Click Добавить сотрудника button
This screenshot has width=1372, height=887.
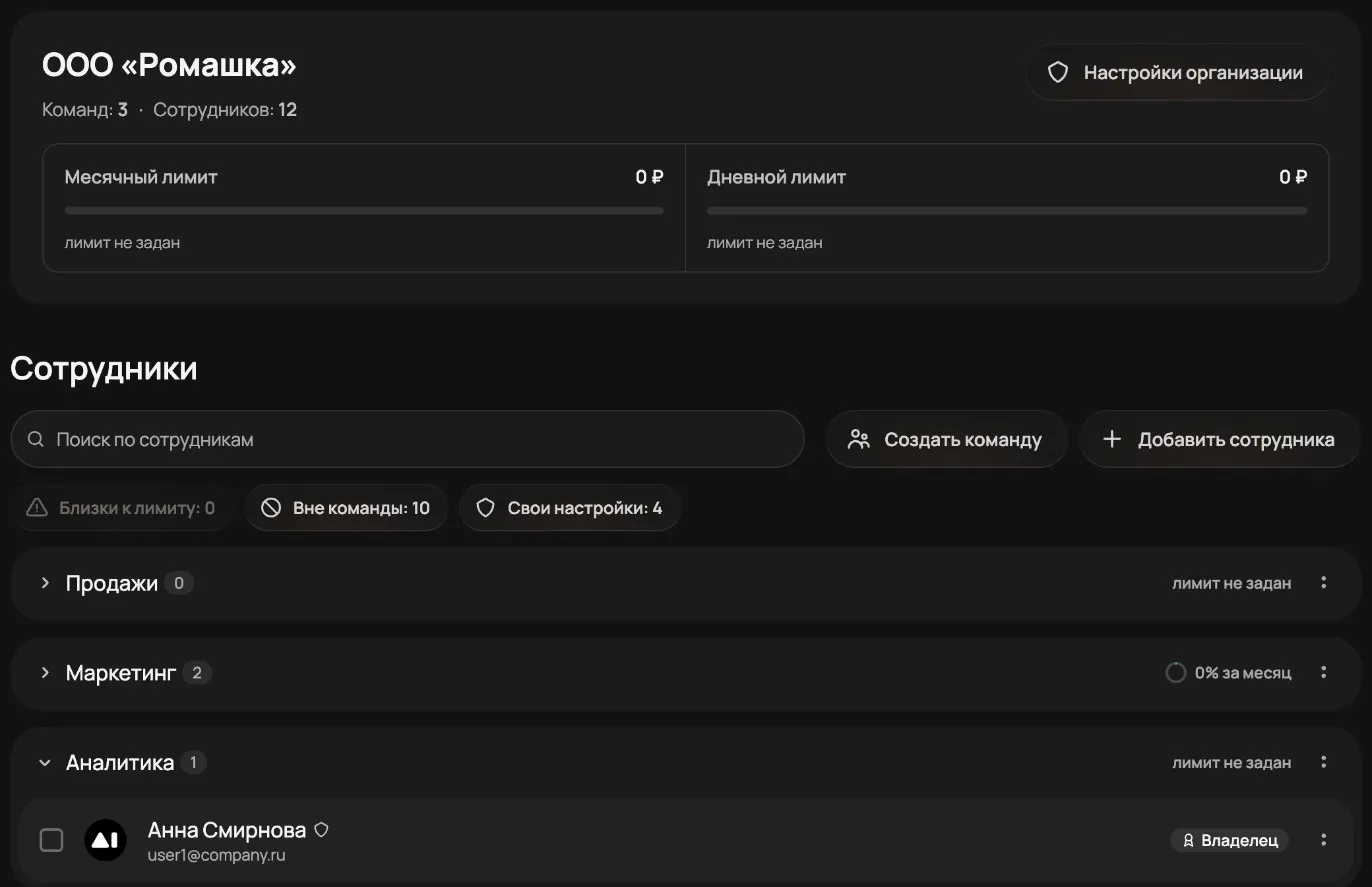tap(1219, 439)
